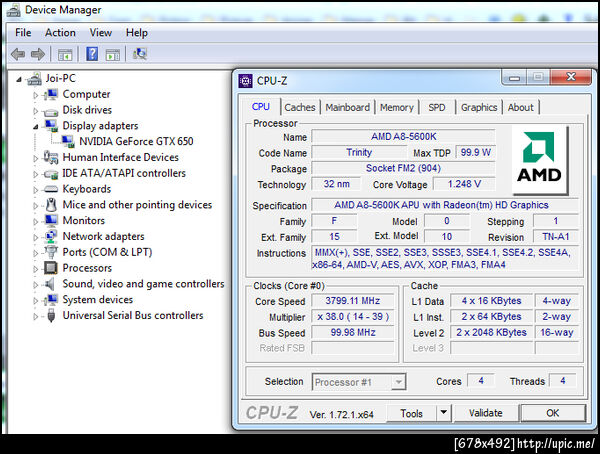
Task: Expand the Keyboards node arrow
Action: click(36, 190)
